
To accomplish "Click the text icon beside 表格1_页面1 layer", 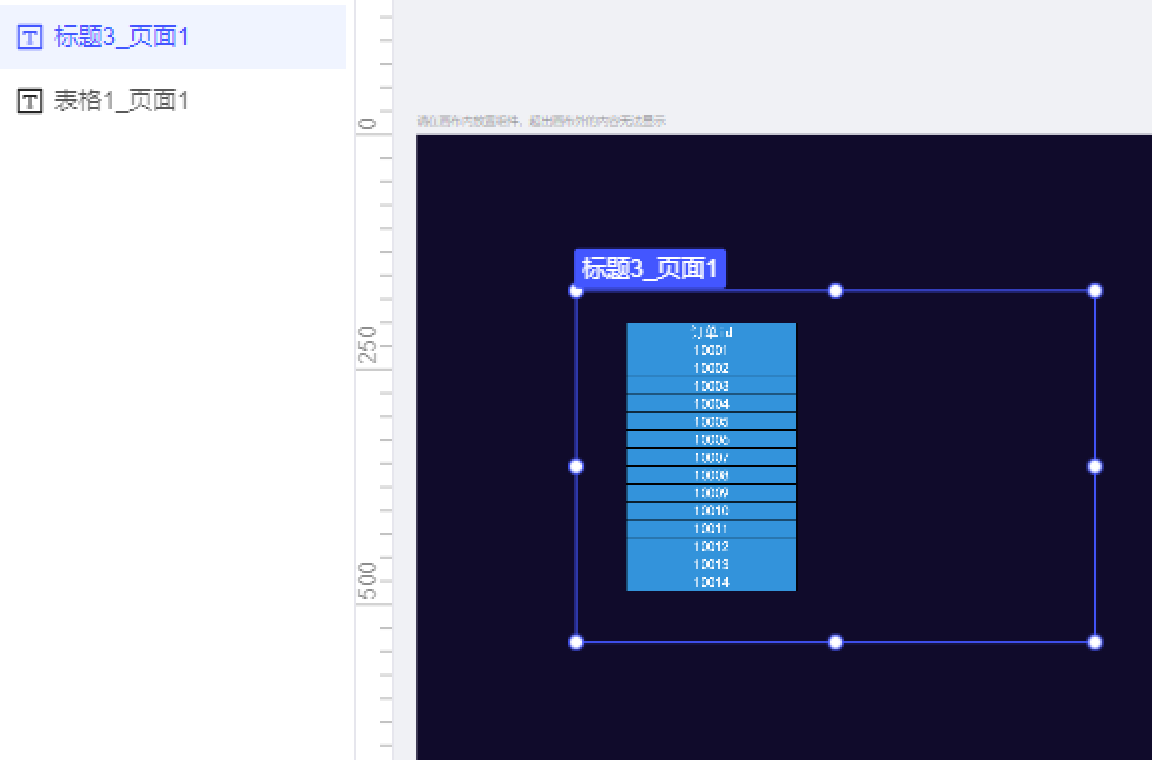I will tap(30, 101).
